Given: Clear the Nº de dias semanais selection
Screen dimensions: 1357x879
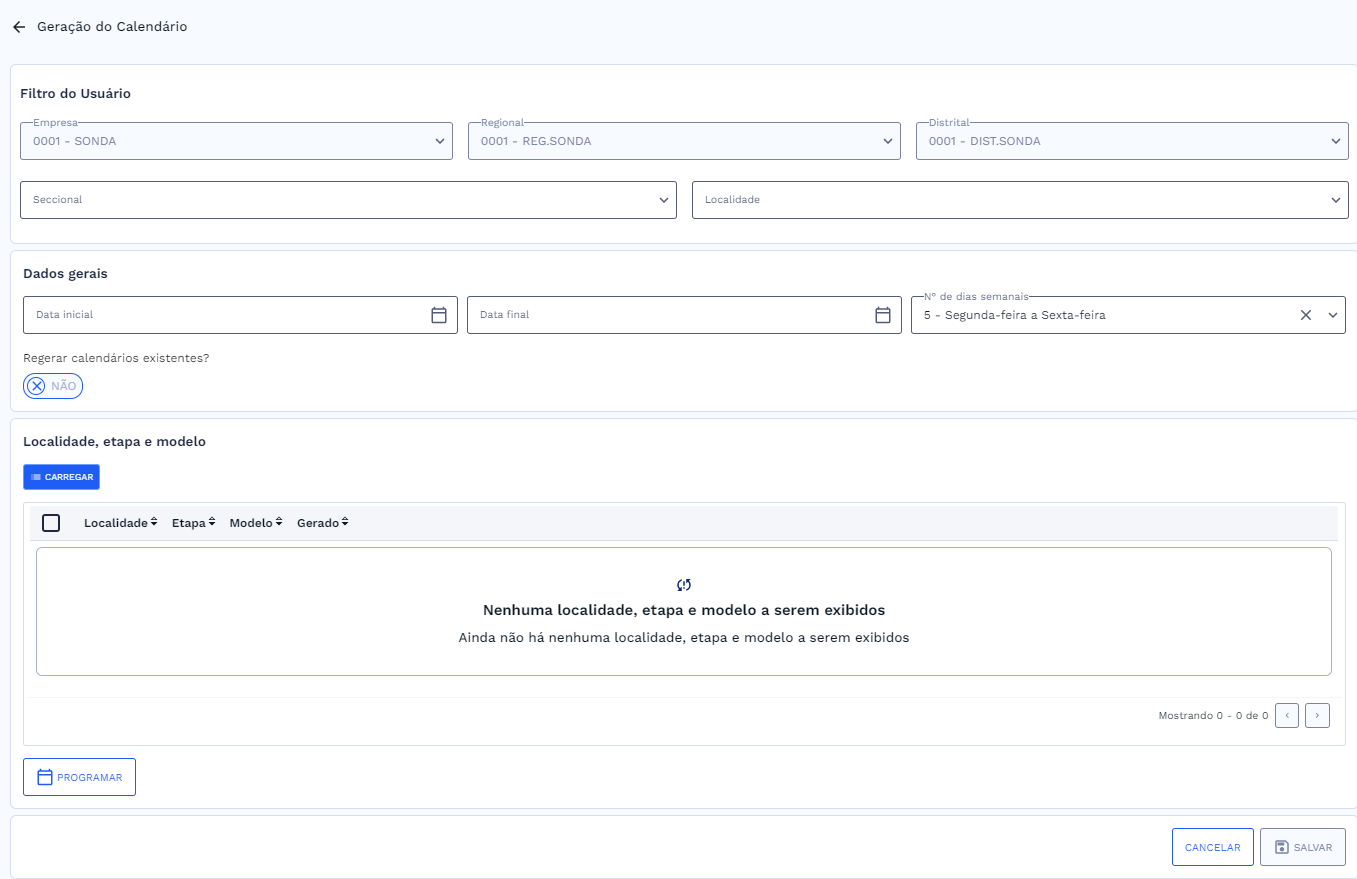Looking at the screenshot, I should (x=1305, y=315).
